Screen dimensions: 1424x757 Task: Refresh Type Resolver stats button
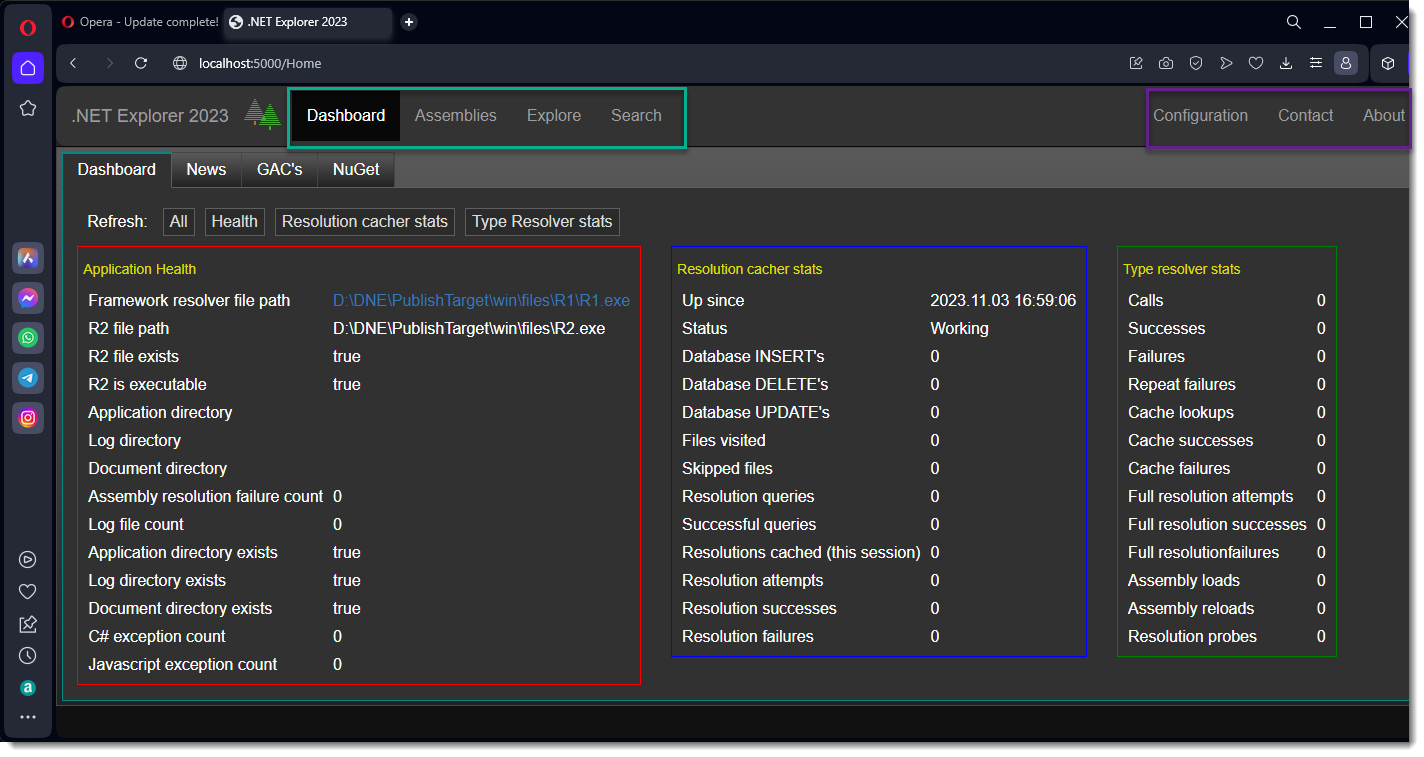542,222
